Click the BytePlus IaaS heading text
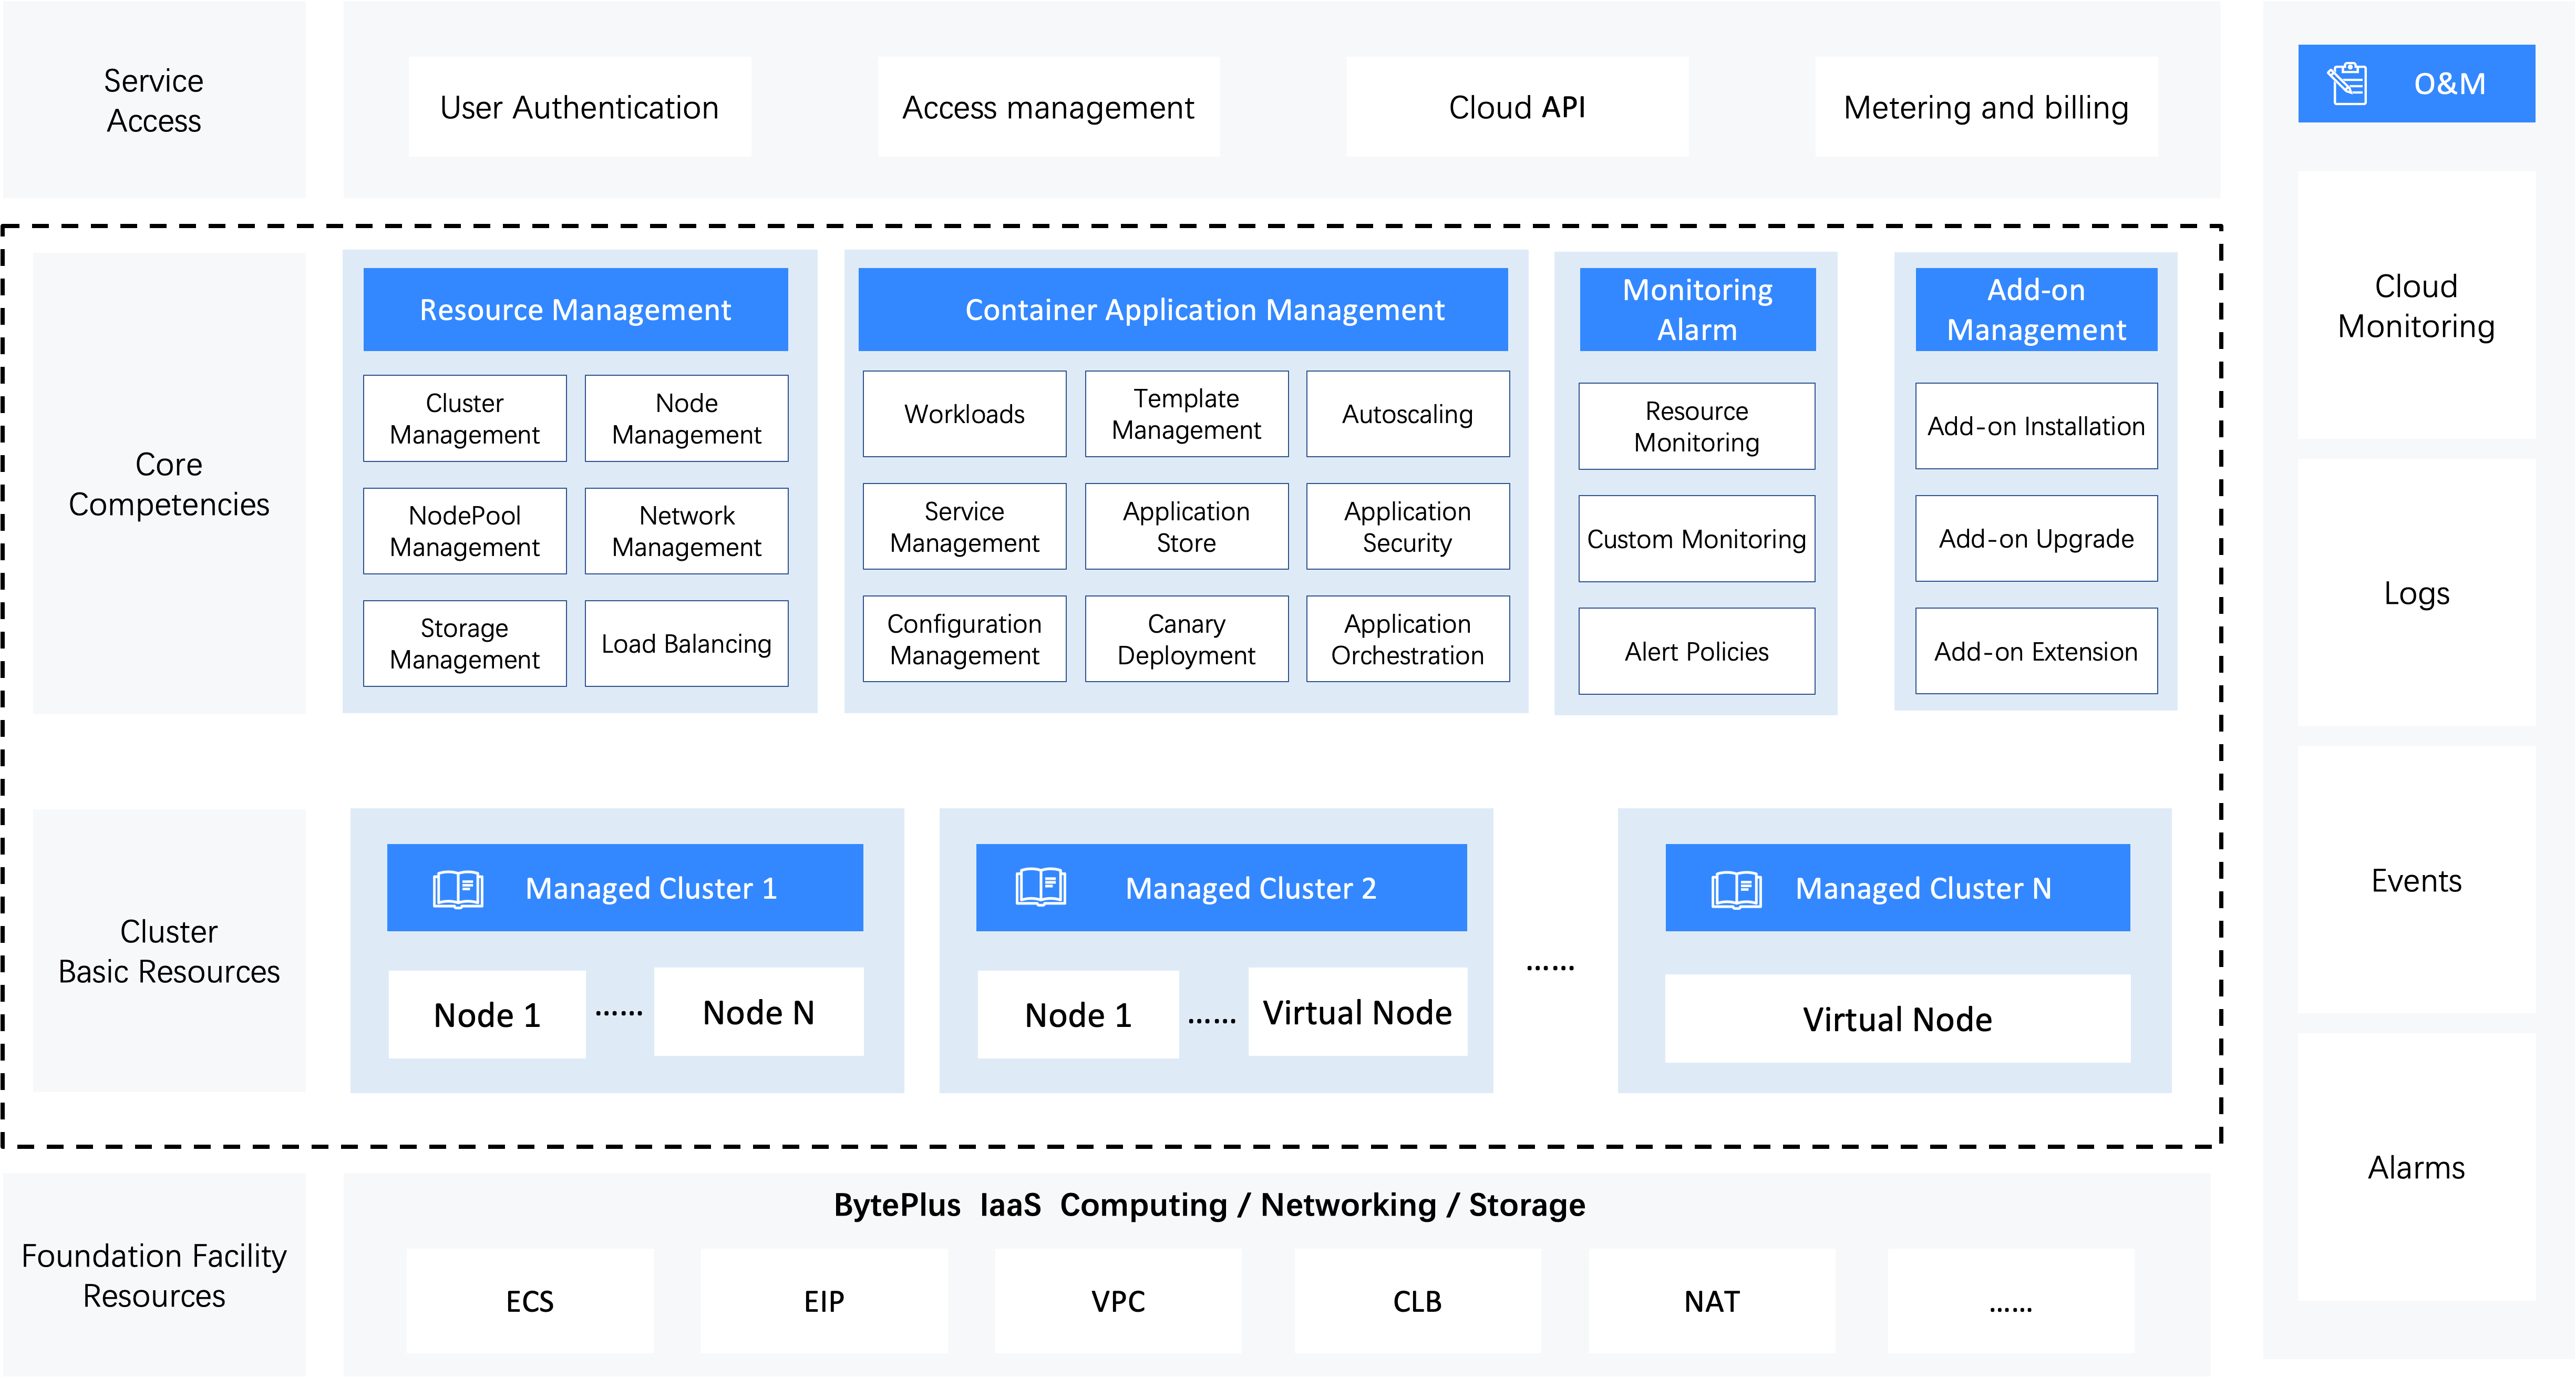Screen dimensions: 2576x1378 click(x=1209, y=1205)
